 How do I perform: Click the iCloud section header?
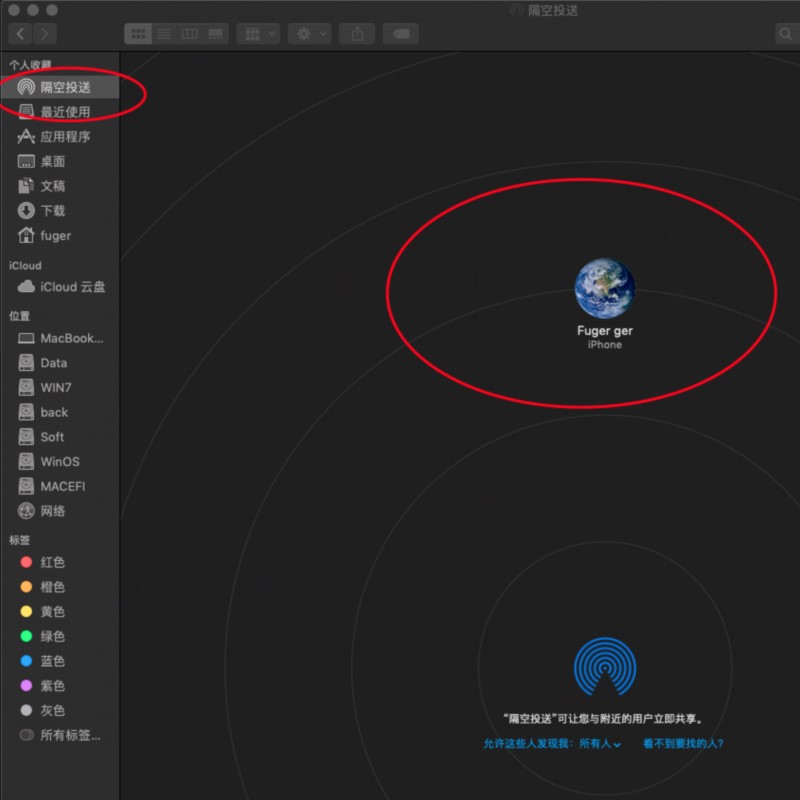[25, 265]
